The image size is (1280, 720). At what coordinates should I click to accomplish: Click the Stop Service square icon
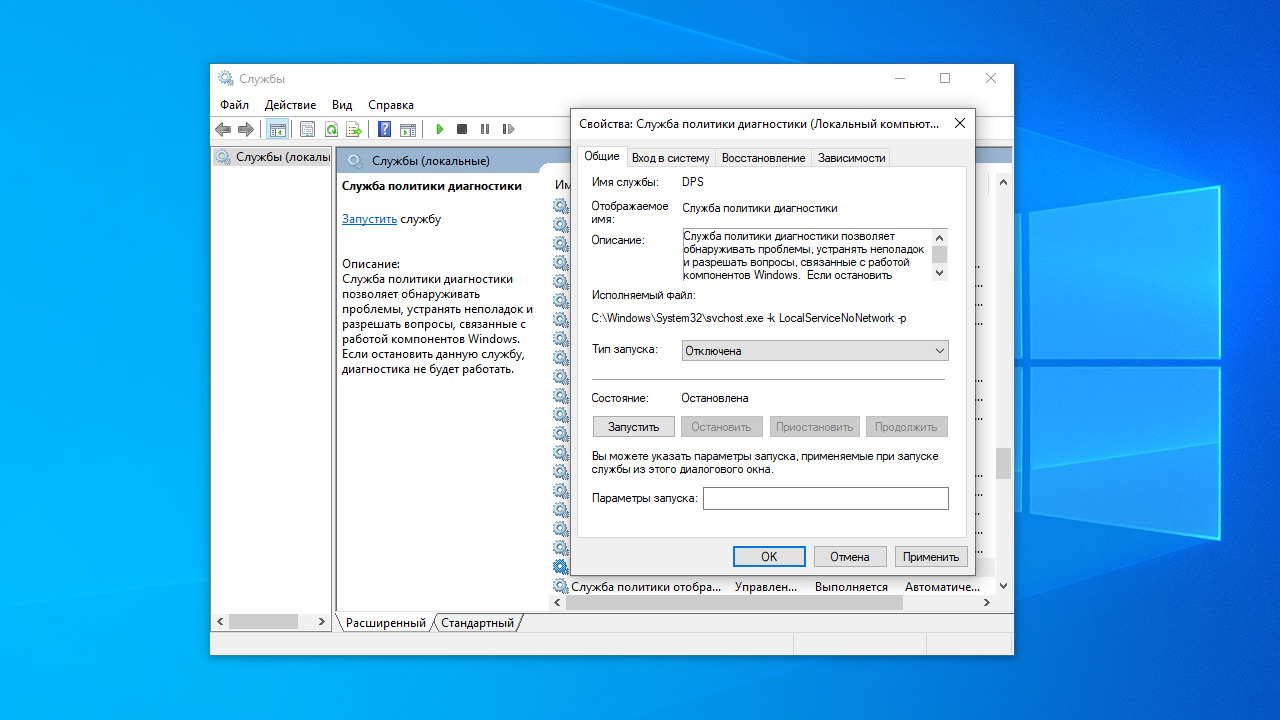point(462,129)
